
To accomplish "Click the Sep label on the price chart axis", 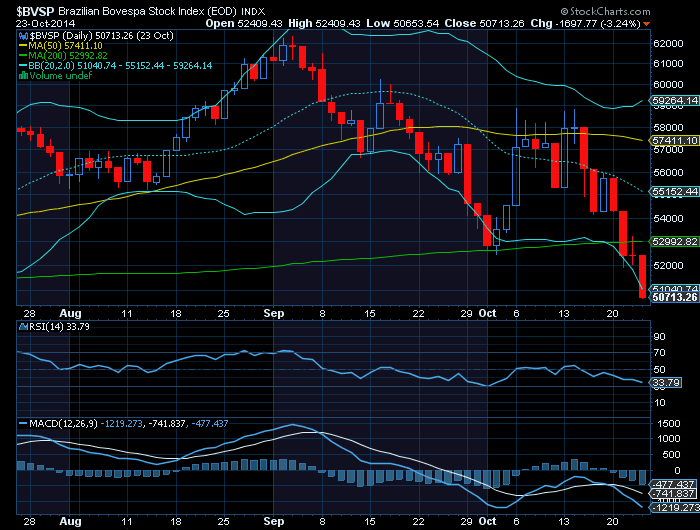I will [274, 313].
